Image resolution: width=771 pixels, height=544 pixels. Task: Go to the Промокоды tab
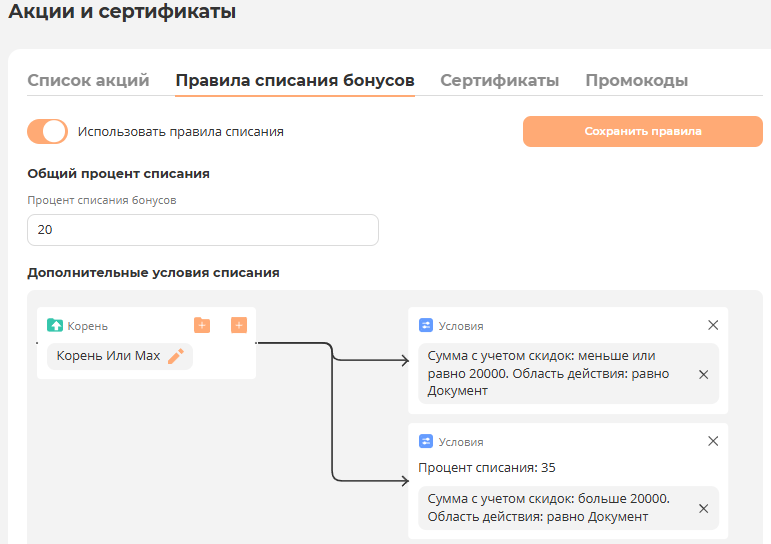pos(636,81)
